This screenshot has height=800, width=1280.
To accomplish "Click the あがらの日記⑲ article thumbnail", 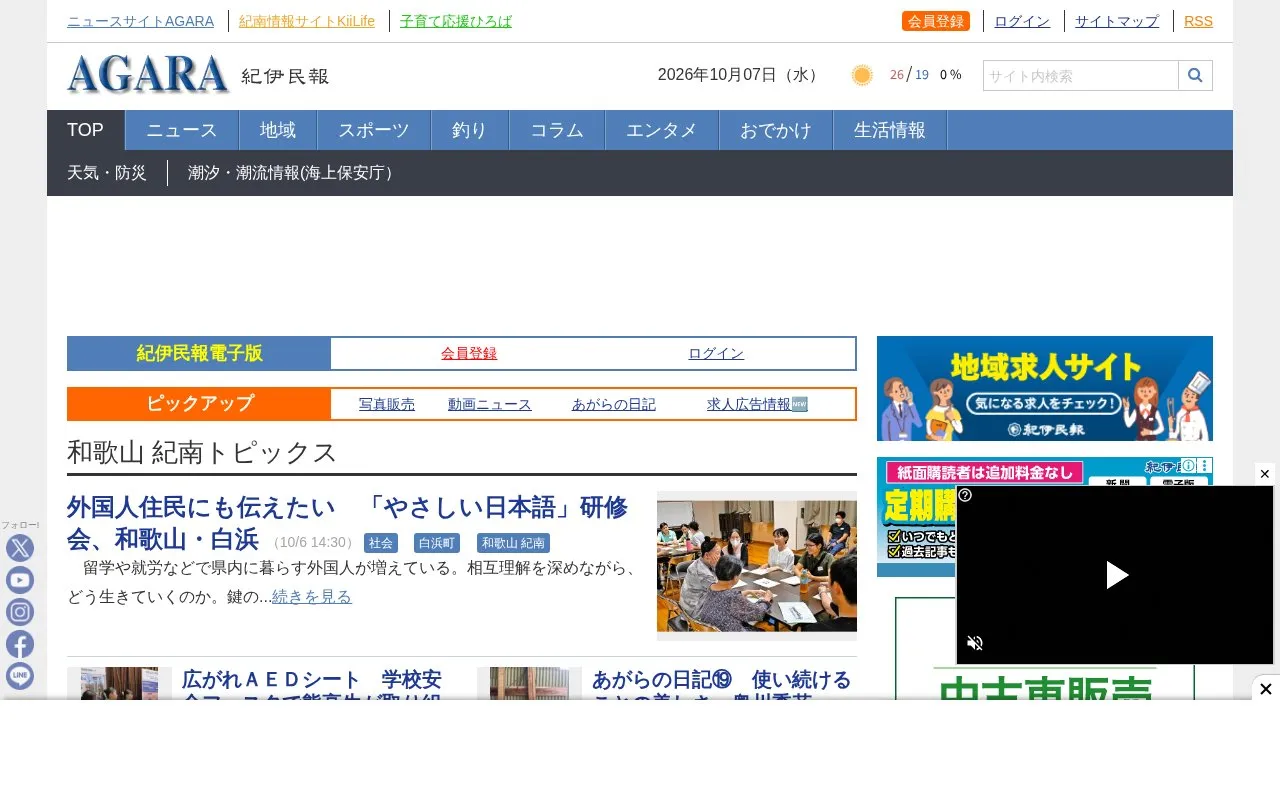I will [529, 683].
